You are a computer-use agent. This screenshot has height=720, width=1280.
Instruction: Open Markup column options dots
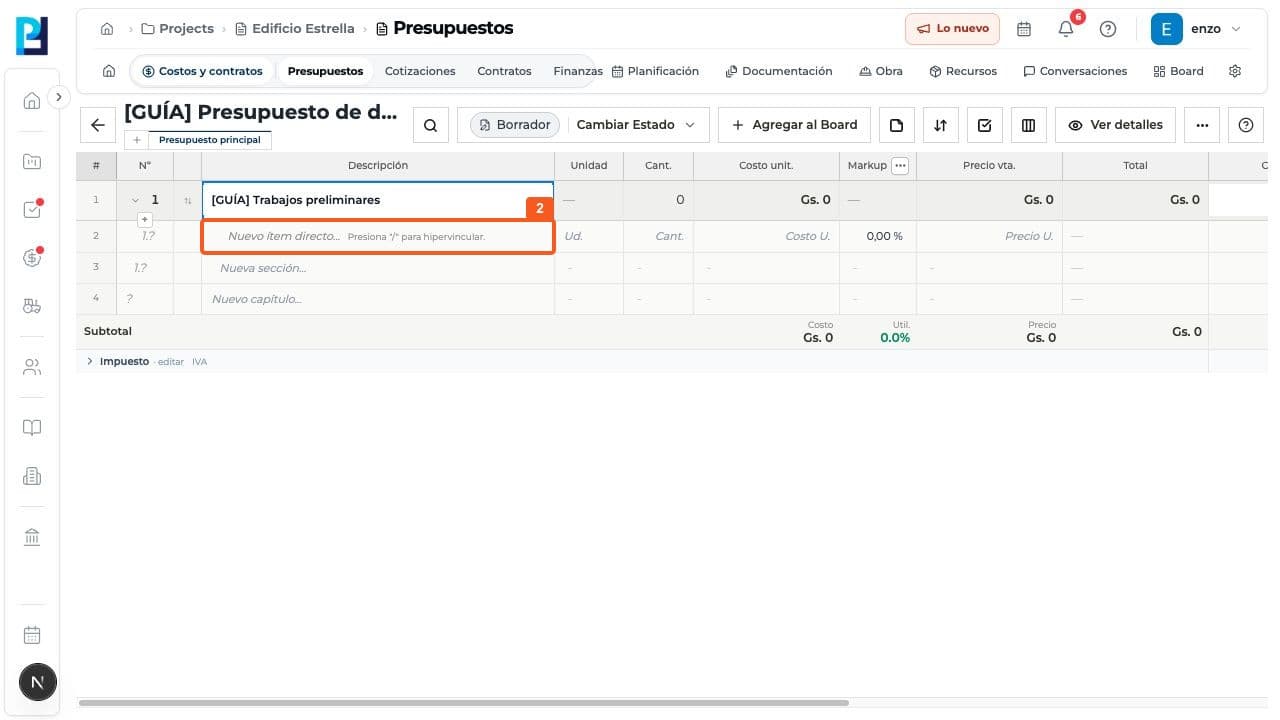900,166
